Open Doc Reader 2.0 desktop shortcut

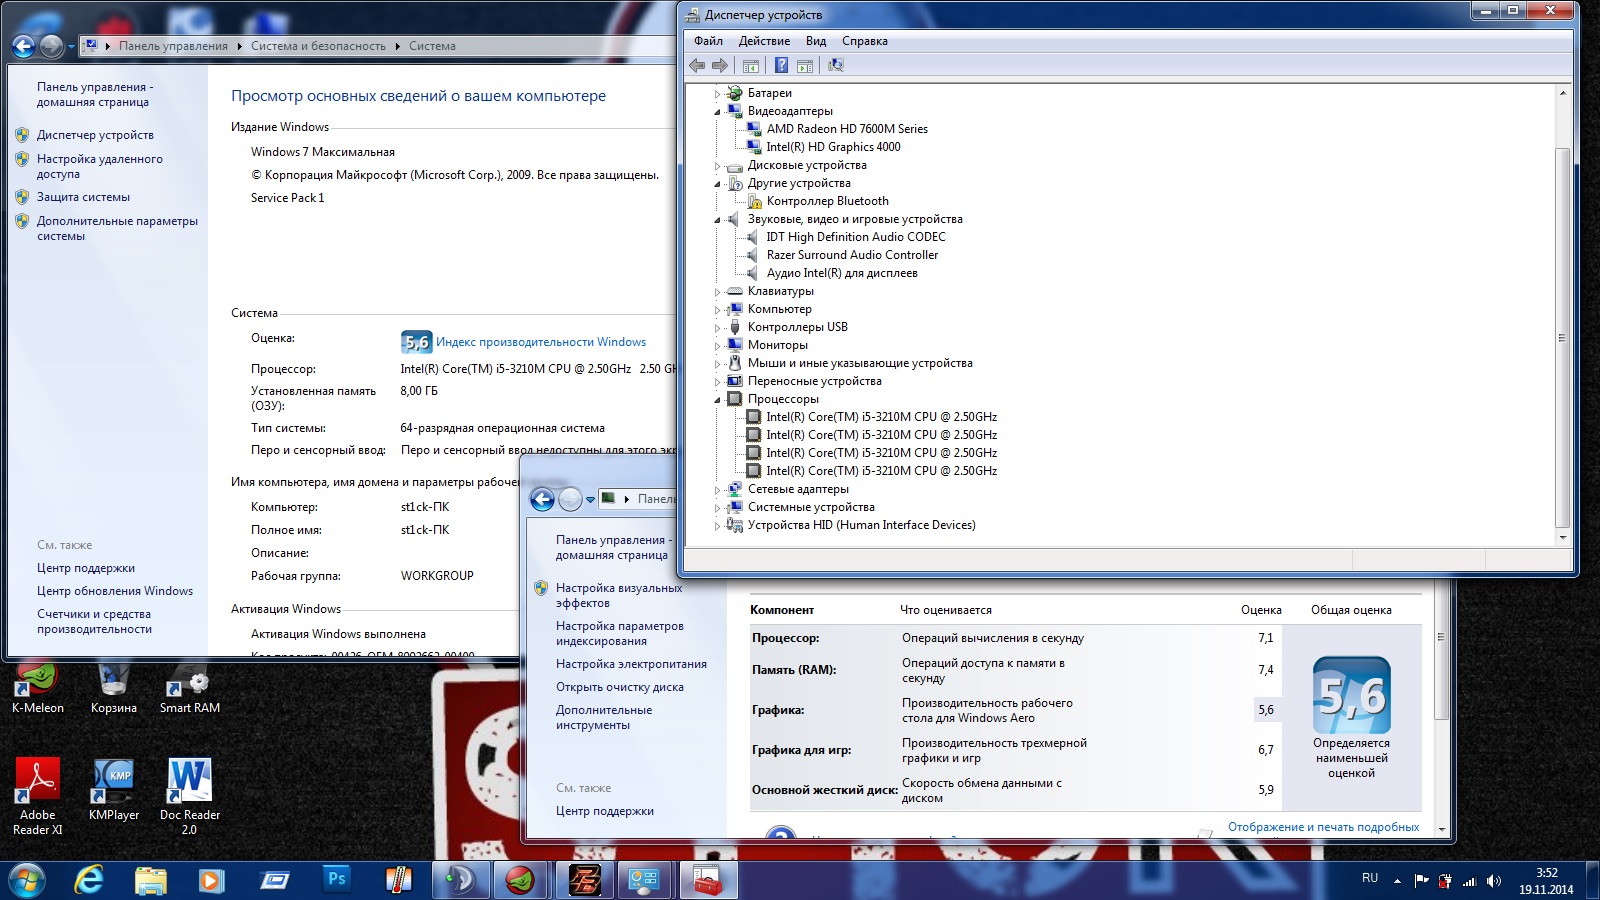pos(189,797)
